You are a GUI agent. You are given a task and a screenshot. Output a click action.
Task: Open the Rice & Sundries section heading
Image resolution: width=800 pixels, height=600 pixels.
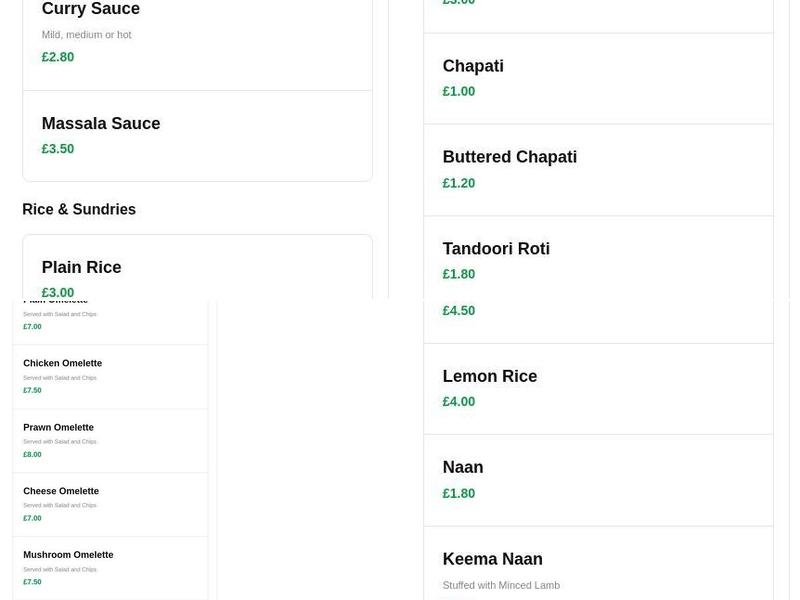[78, 209]
